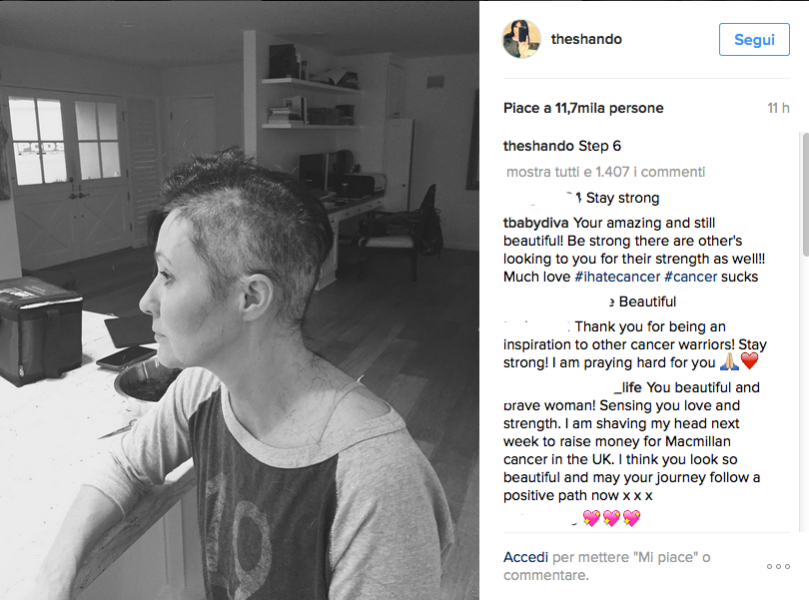Click the tbabydiva commenter username

coord(536,223)
